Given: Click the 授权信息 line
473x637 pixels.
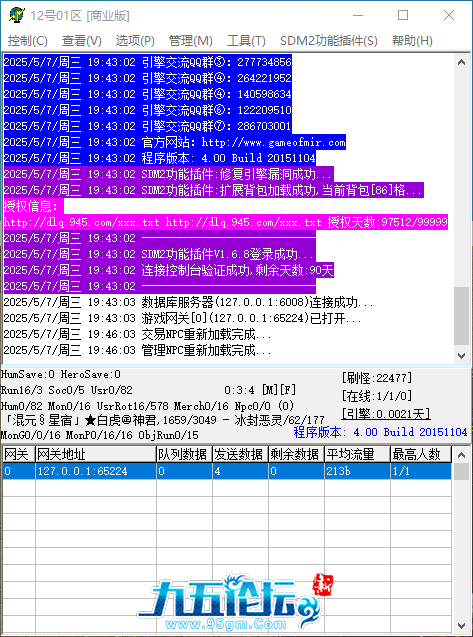Looking at the screenshot, I should click(34, 206).
